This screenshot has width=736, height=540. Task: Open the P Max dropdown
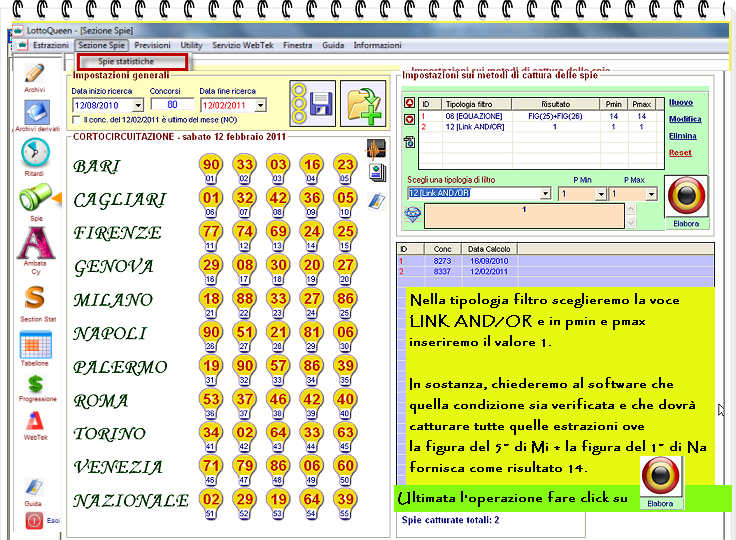[x=651, y=193]
